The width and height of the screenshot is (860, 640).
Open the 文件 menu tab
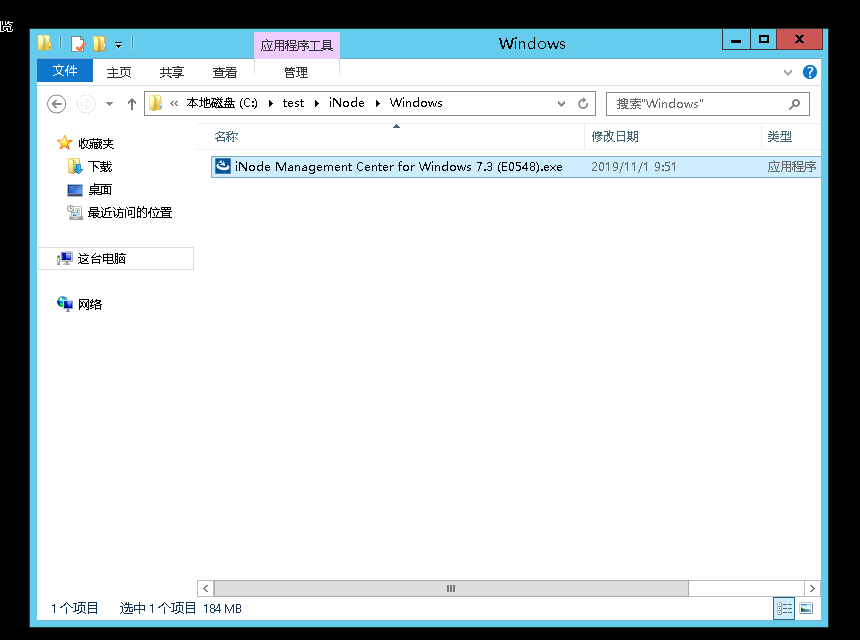click(x=65, y=71)
